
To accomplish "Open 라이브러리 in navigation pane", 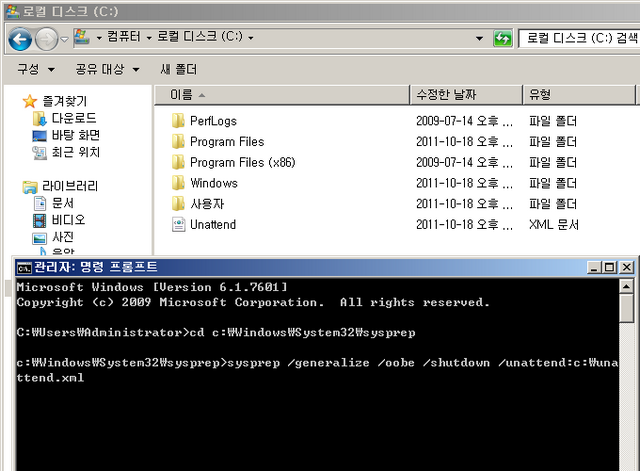I will tap(70, 186).
